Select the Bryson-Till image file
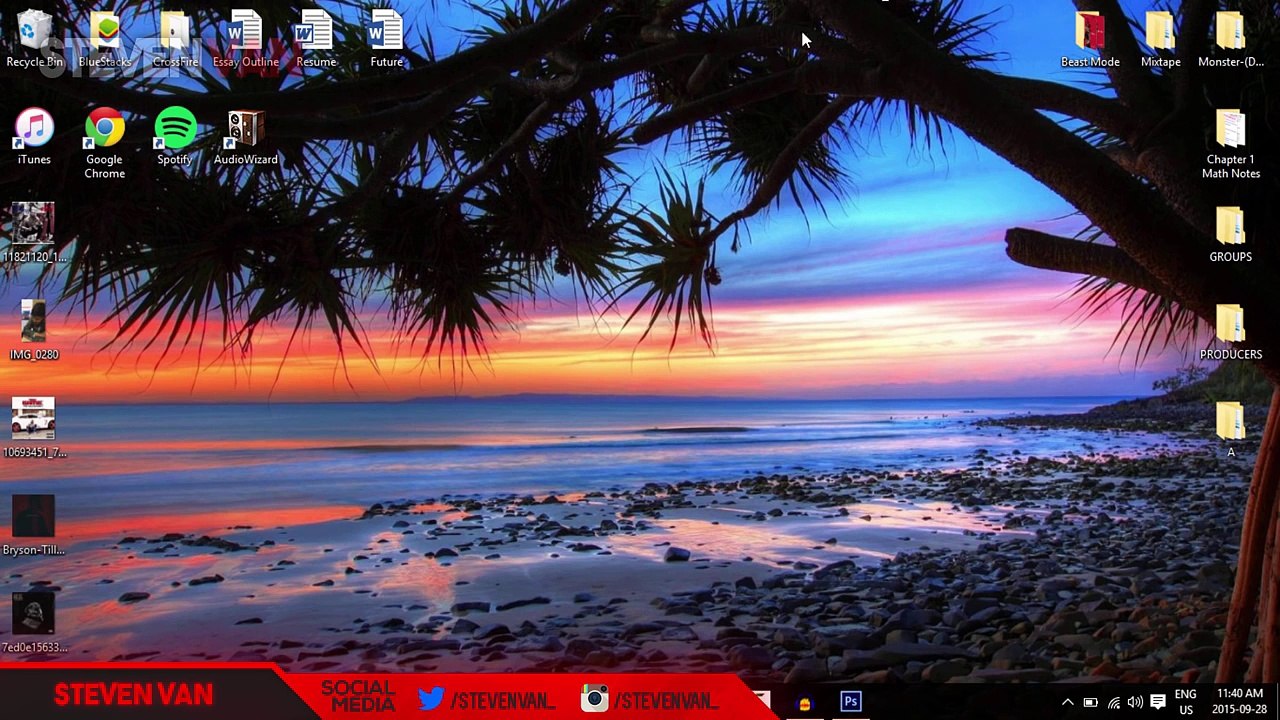The height and width of the screenshot is (720, 1280). pos(34,526)
